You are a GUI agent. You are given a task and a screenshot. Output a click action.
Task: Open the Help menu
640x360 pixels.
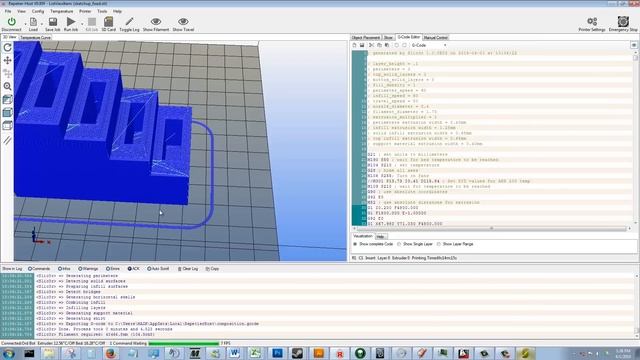pyautogui.click(x=117, y=11)
